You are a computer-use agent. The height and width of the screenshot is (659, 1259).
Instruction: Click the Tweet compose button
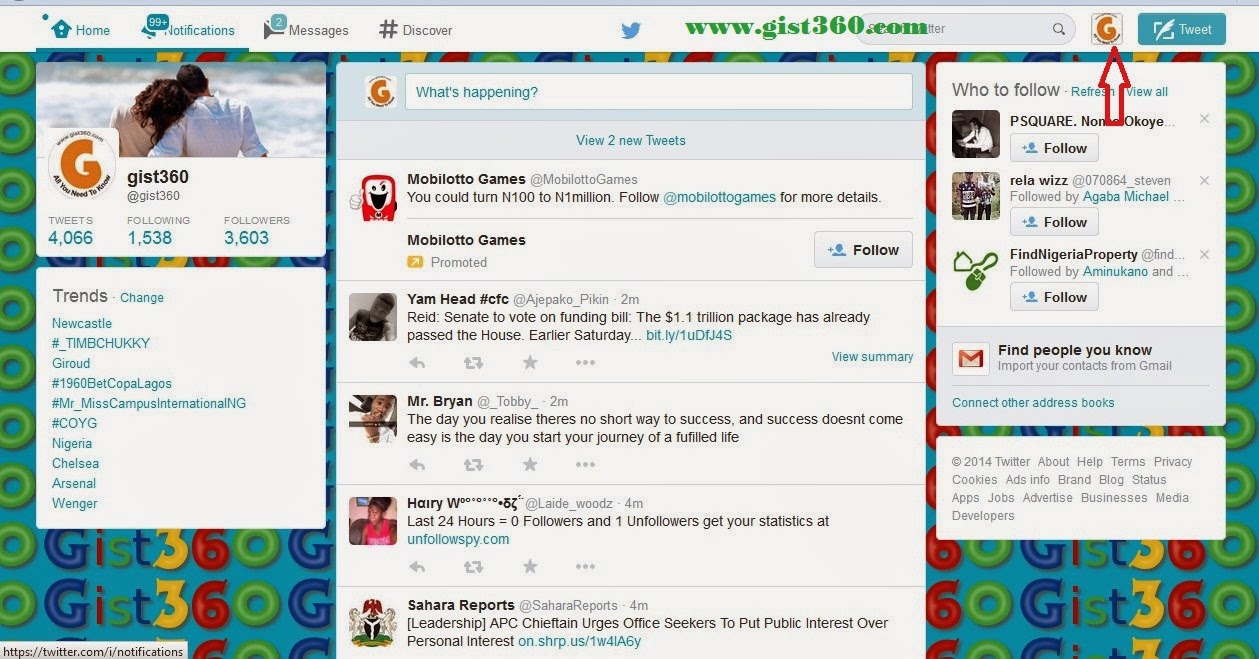[x=1181, y=29]
